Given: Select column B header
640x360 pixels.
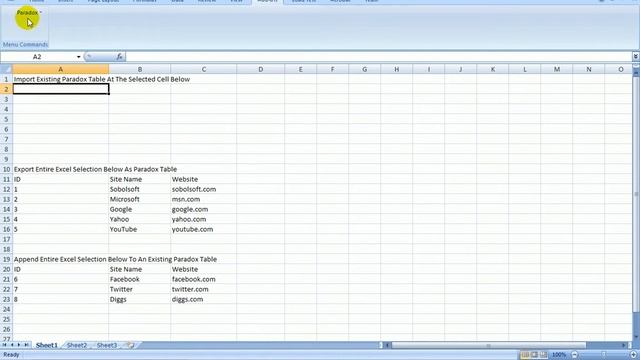Looking at the screenshot, I should coord(140,69).
